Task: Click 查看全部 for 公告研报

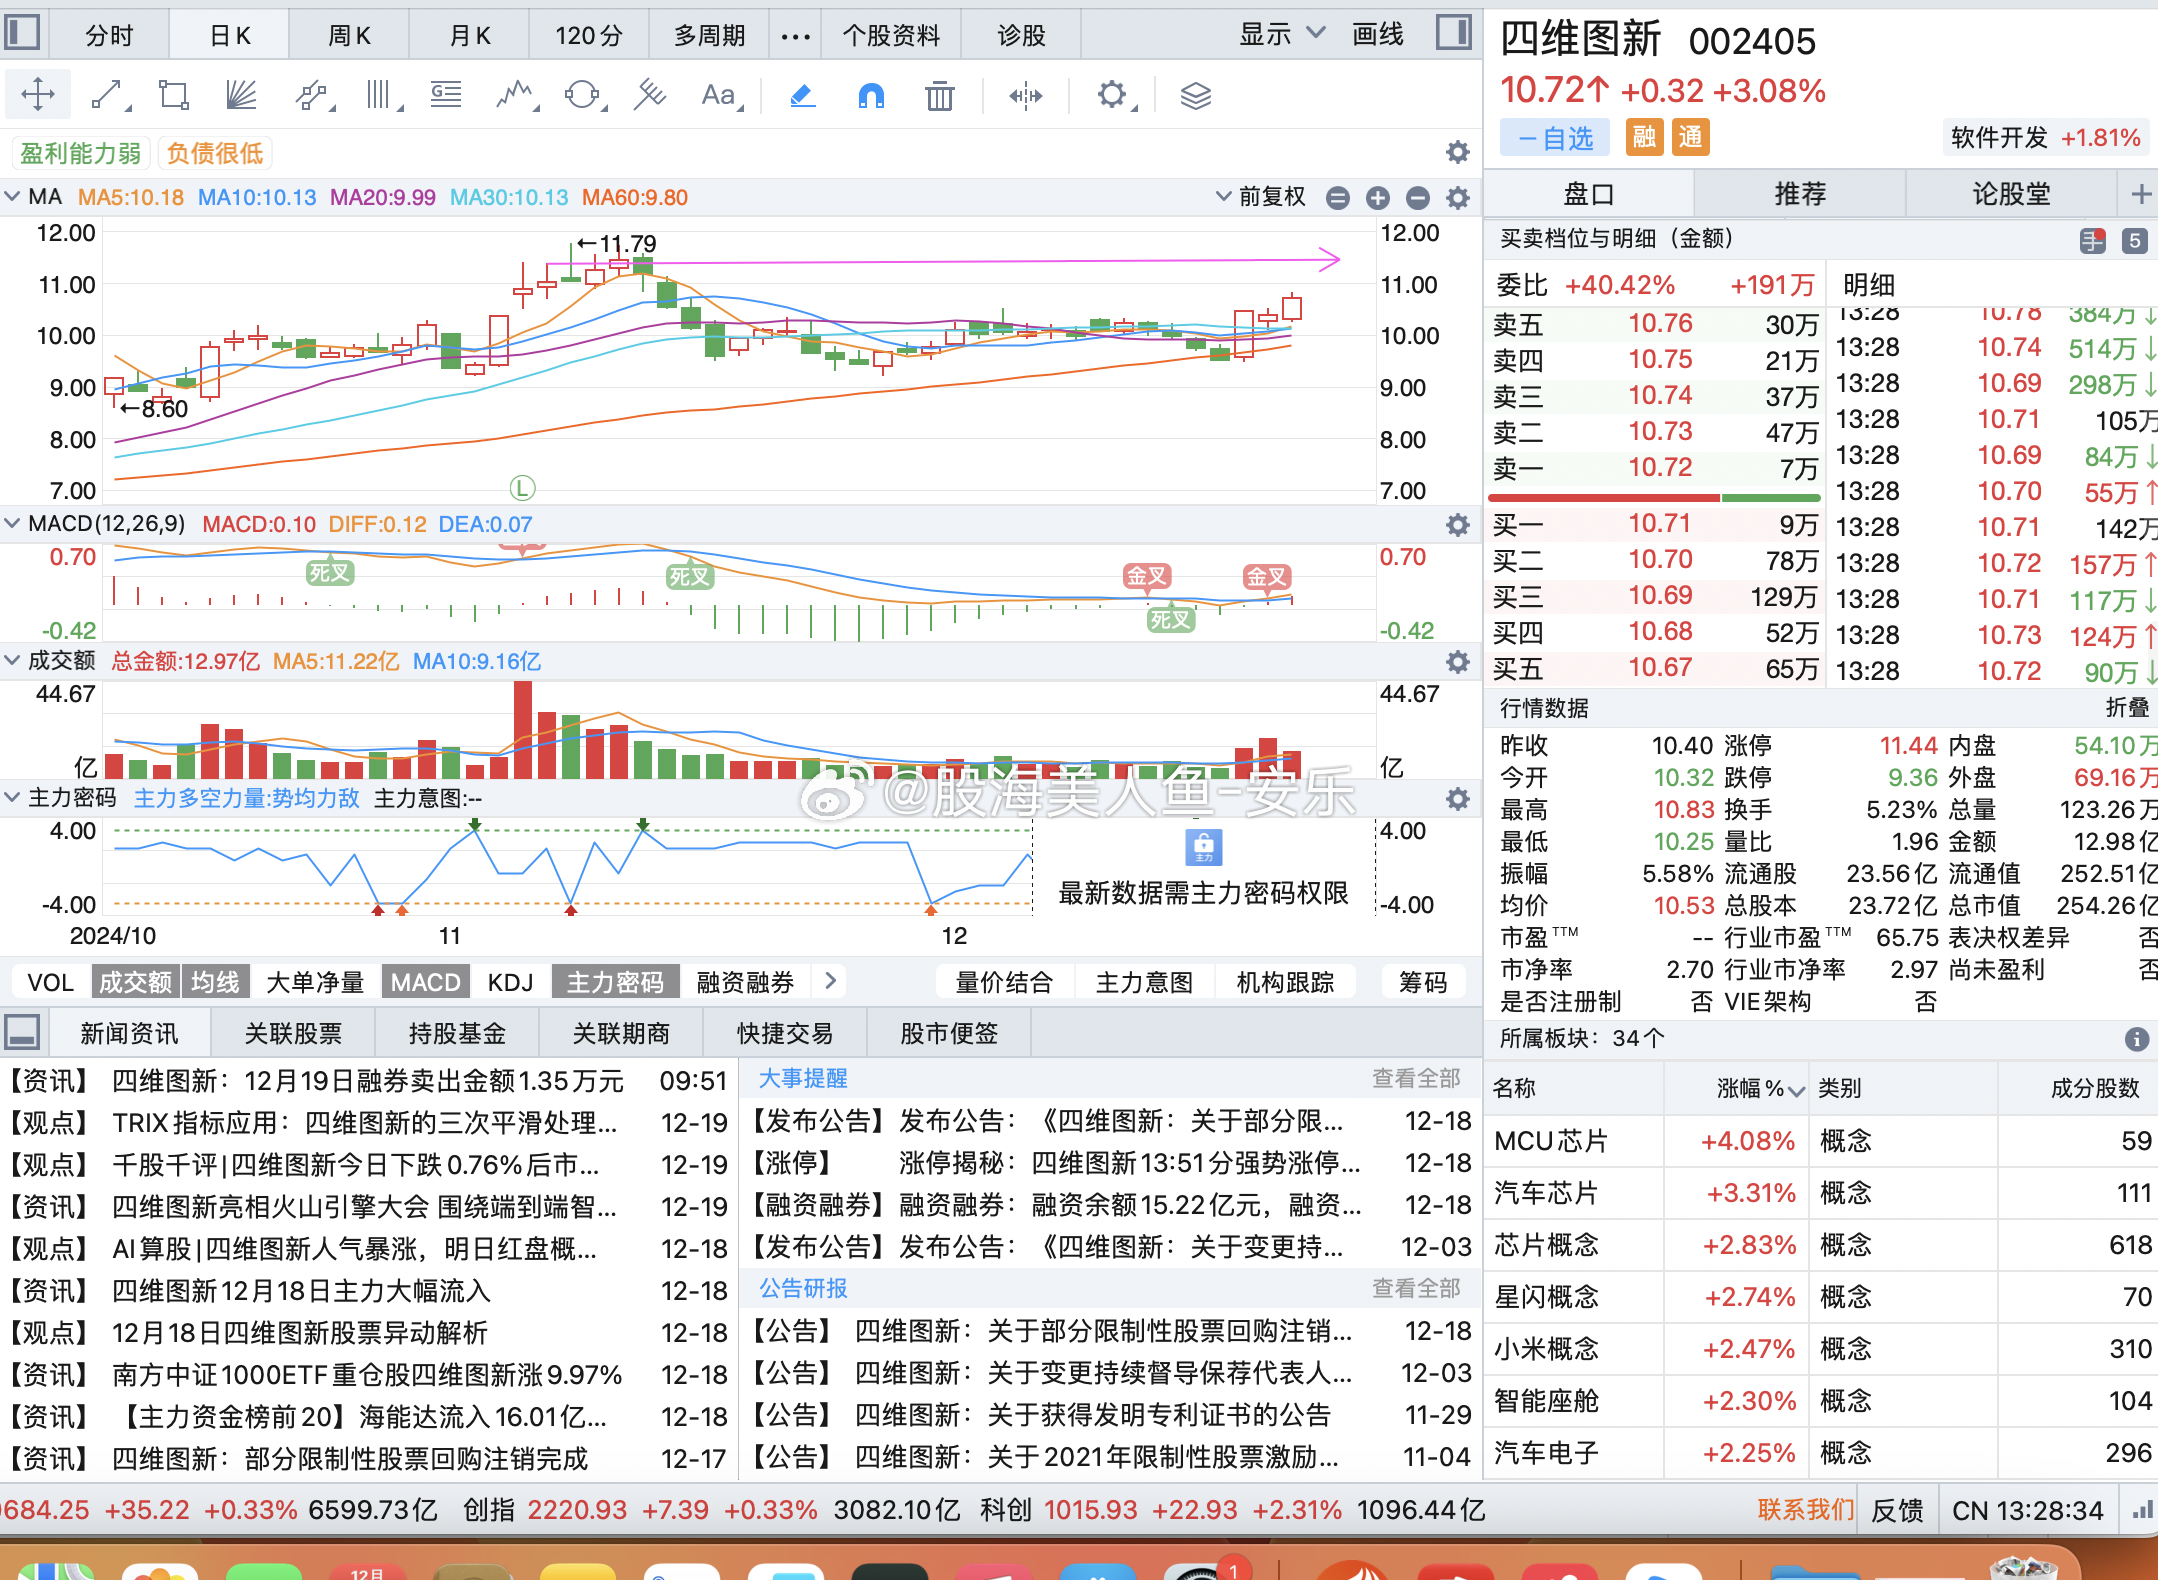Action: click(x=1416, y=1288)
